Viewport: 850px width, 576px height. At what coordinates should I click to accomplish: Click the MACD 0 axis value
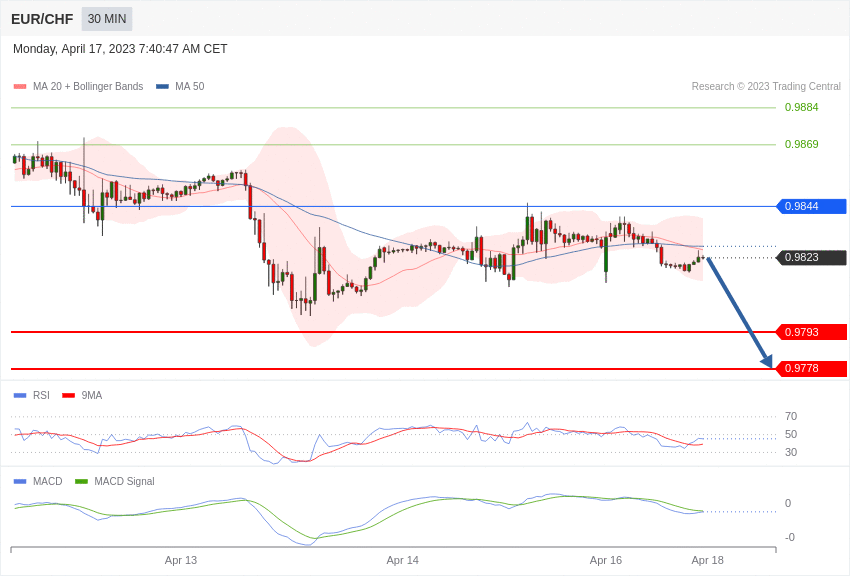[x=788, y=503]
